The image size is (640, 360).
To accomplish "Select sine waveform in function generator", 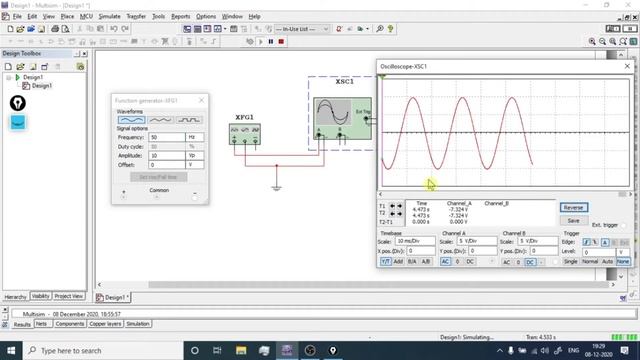I will (131, 120).
